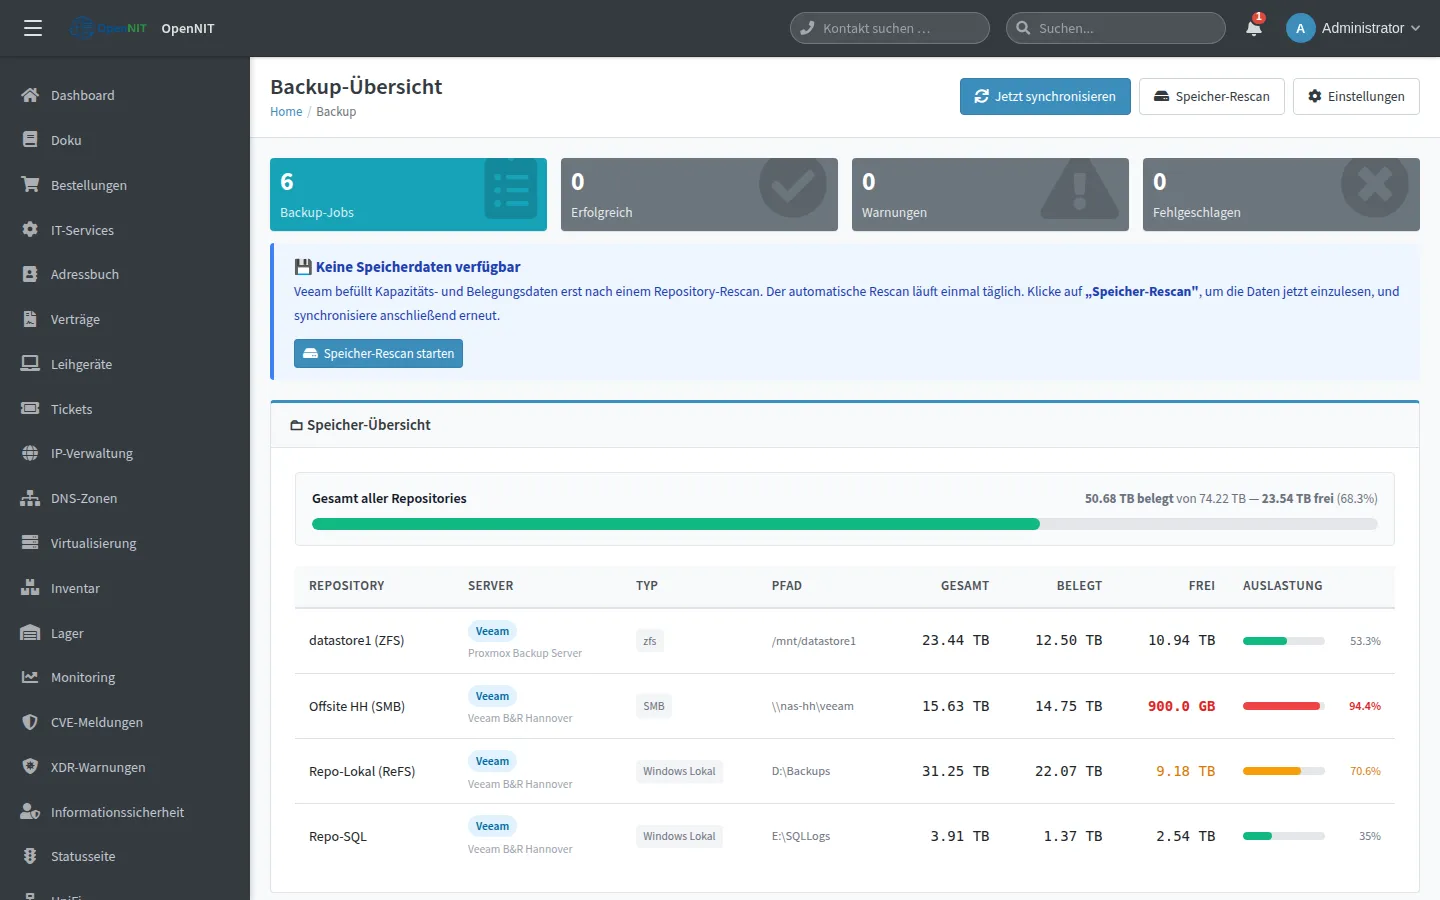Click the Informationssicherheit user-lock icon
Image resolution: width=1440 pixels, height=900 pixels.
click(x=30, y=812)
